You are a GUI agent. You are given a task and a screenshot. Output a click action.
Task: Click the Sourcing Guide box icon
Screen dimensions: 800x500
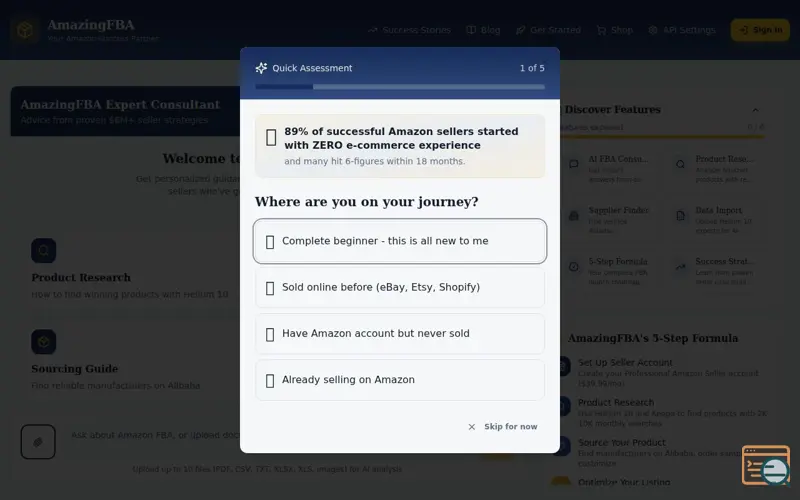(43, 342)
